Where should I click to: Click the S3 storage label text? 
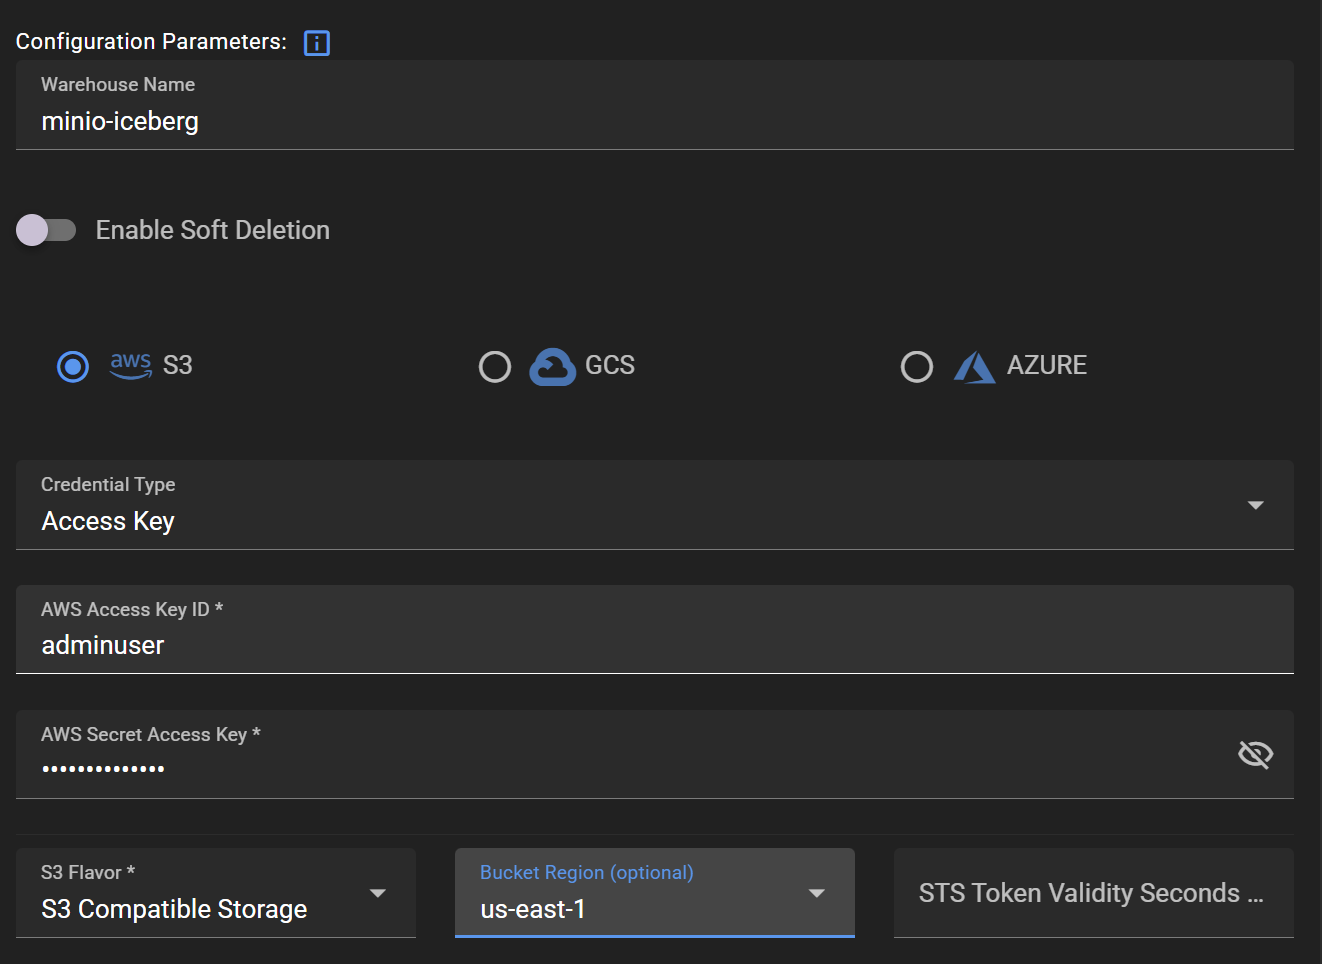click(x=178, y=366)
